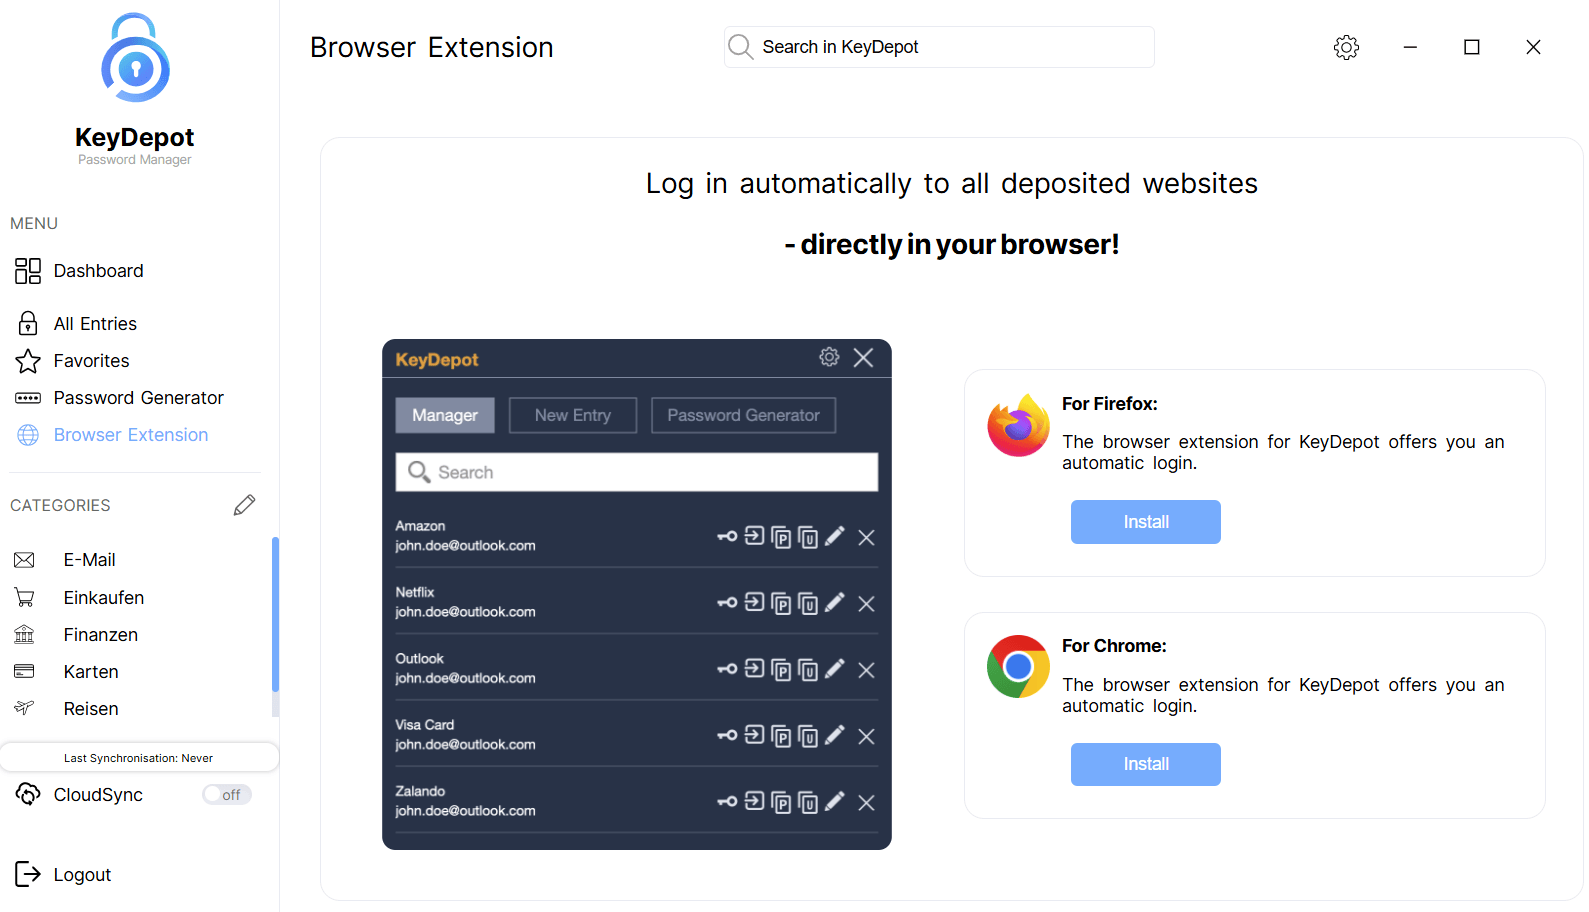Click the Amazon entry name in the preview
Screen dimensions: 1589x912
point(420,526)
